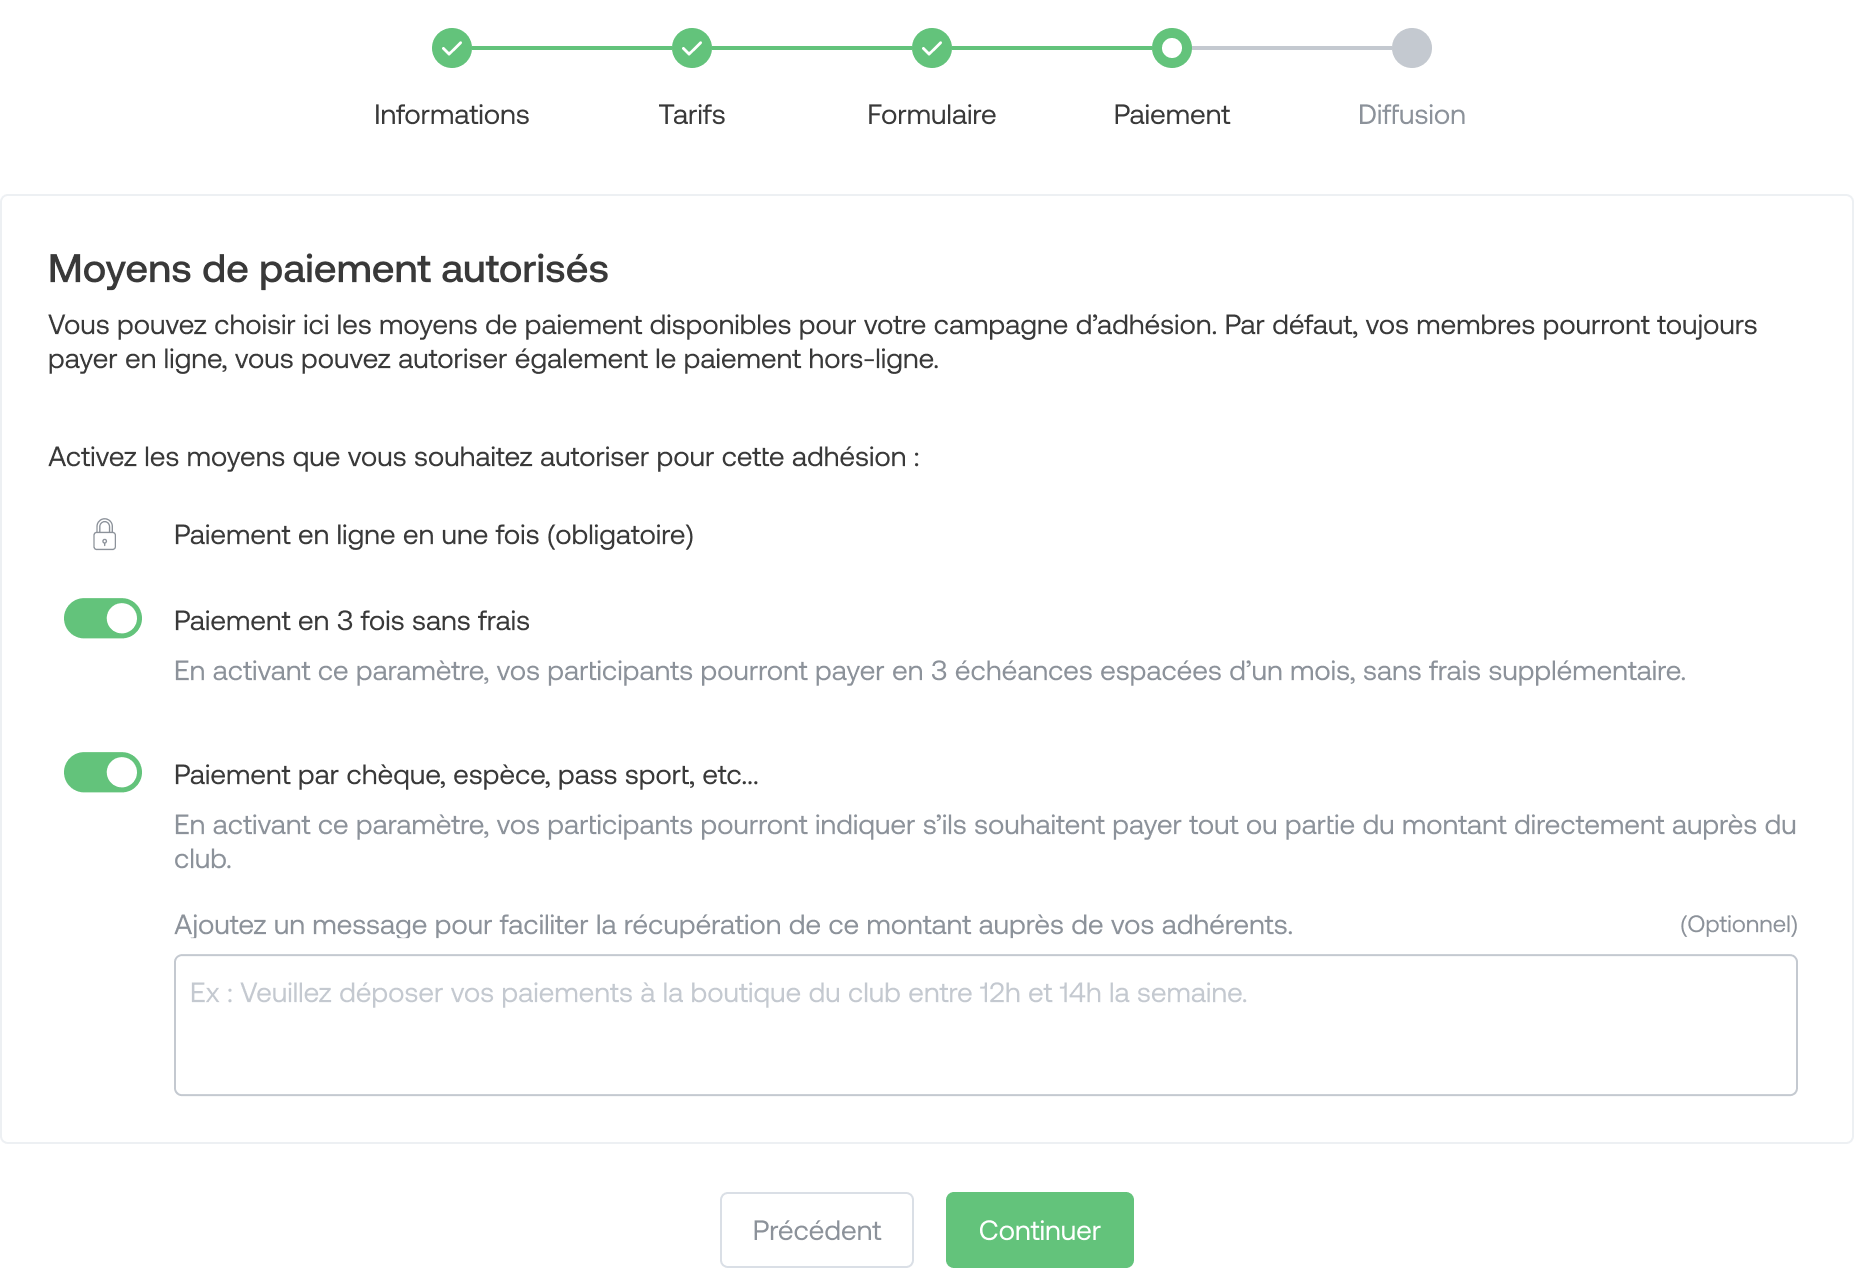This screenshot has width=1854, height=1268.
Task: Click the Continuer button
Action: point(1040,1230)
